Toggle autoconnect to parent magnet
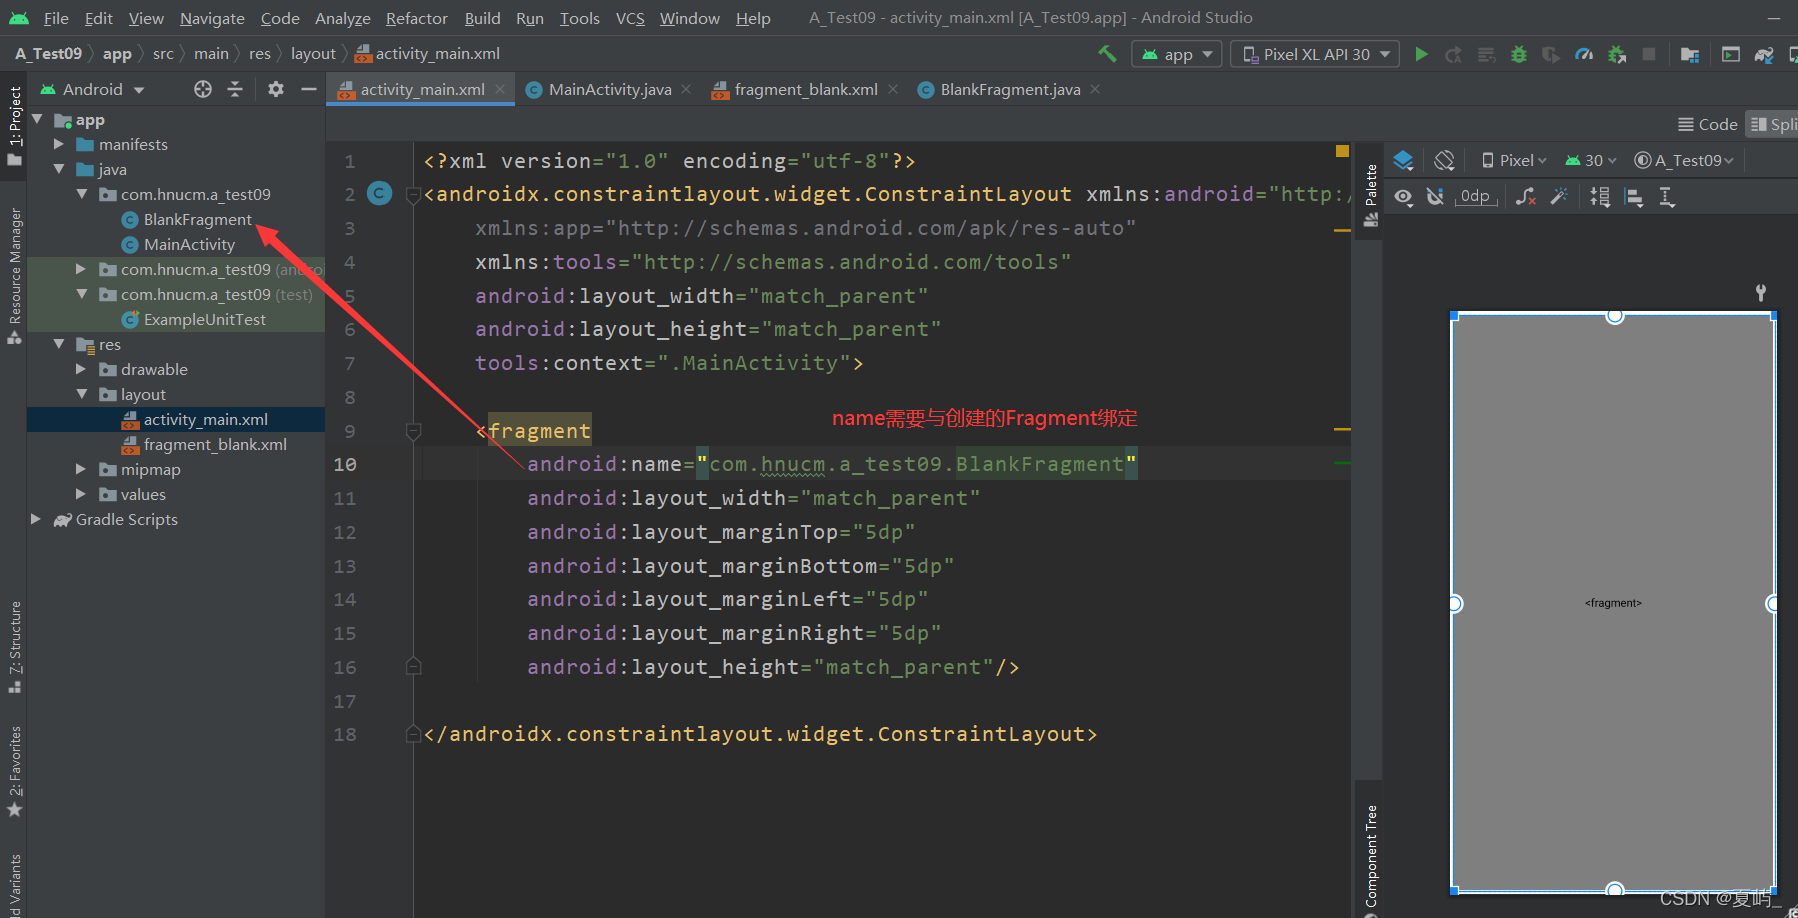 [1435, 197]
